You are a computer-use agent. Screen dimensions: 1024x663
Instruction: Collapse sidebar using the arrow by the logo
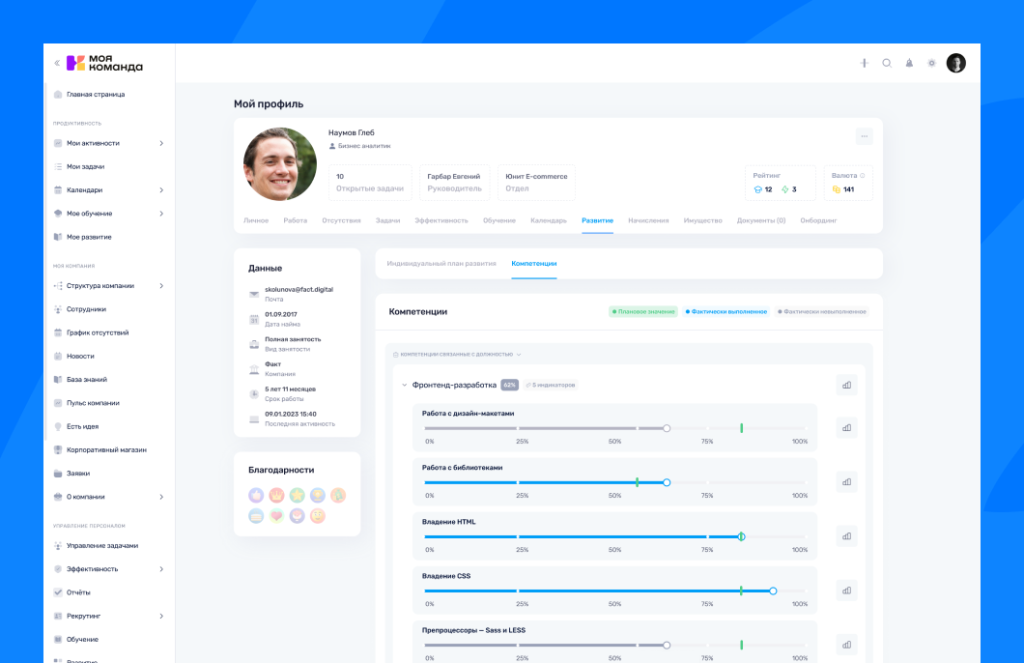pos(57,64)
